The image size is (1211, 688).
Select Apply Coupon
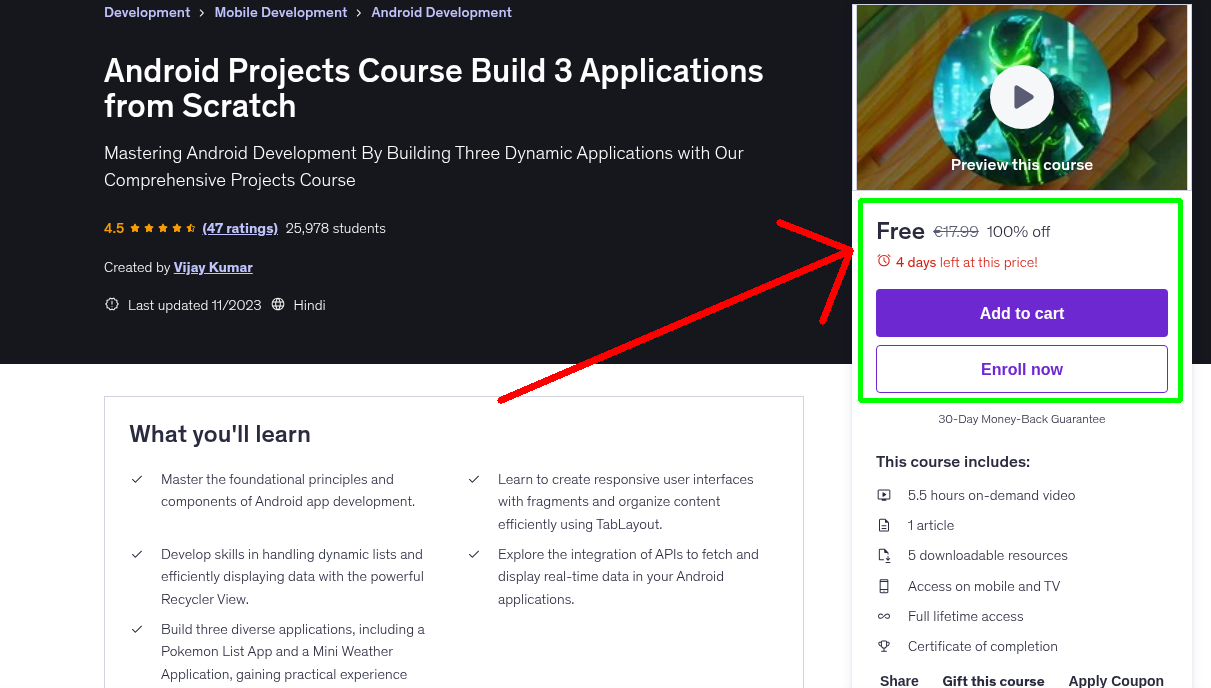point(1116,680)
